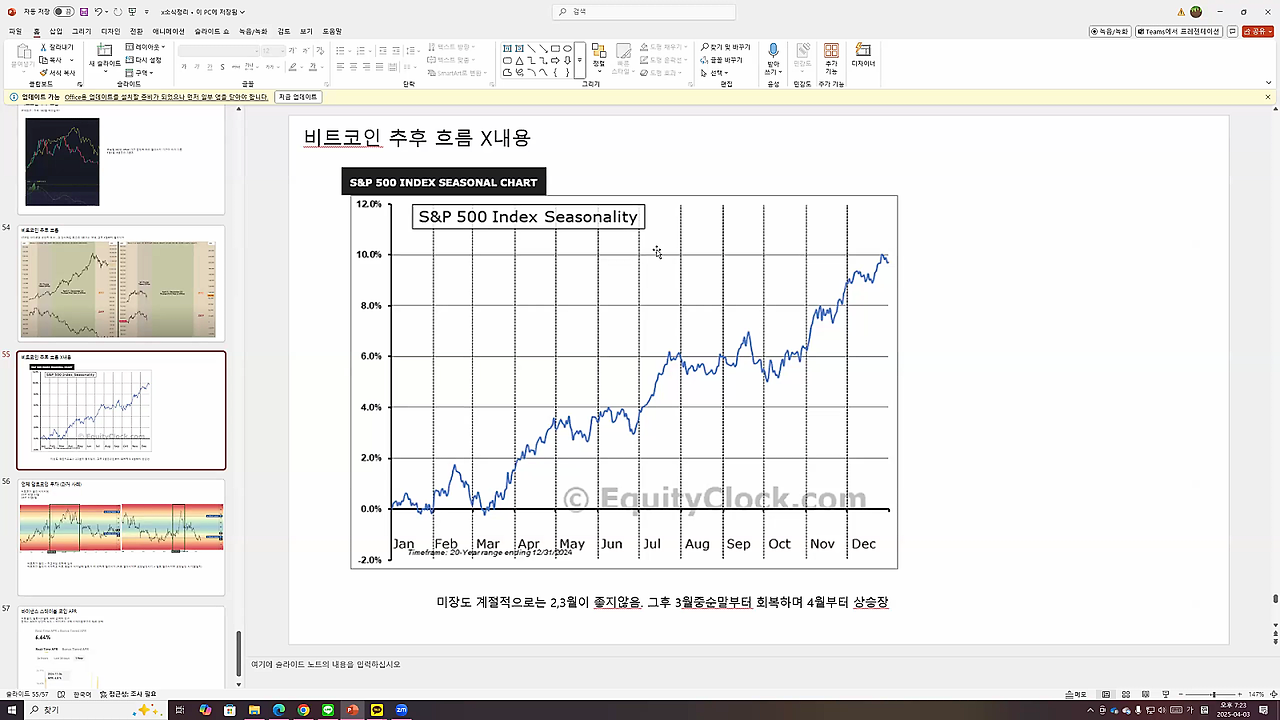Switch to the 그리기 (Draw) ribbon tab
This screenshot has width=1280, height=720.
[81, 31]
